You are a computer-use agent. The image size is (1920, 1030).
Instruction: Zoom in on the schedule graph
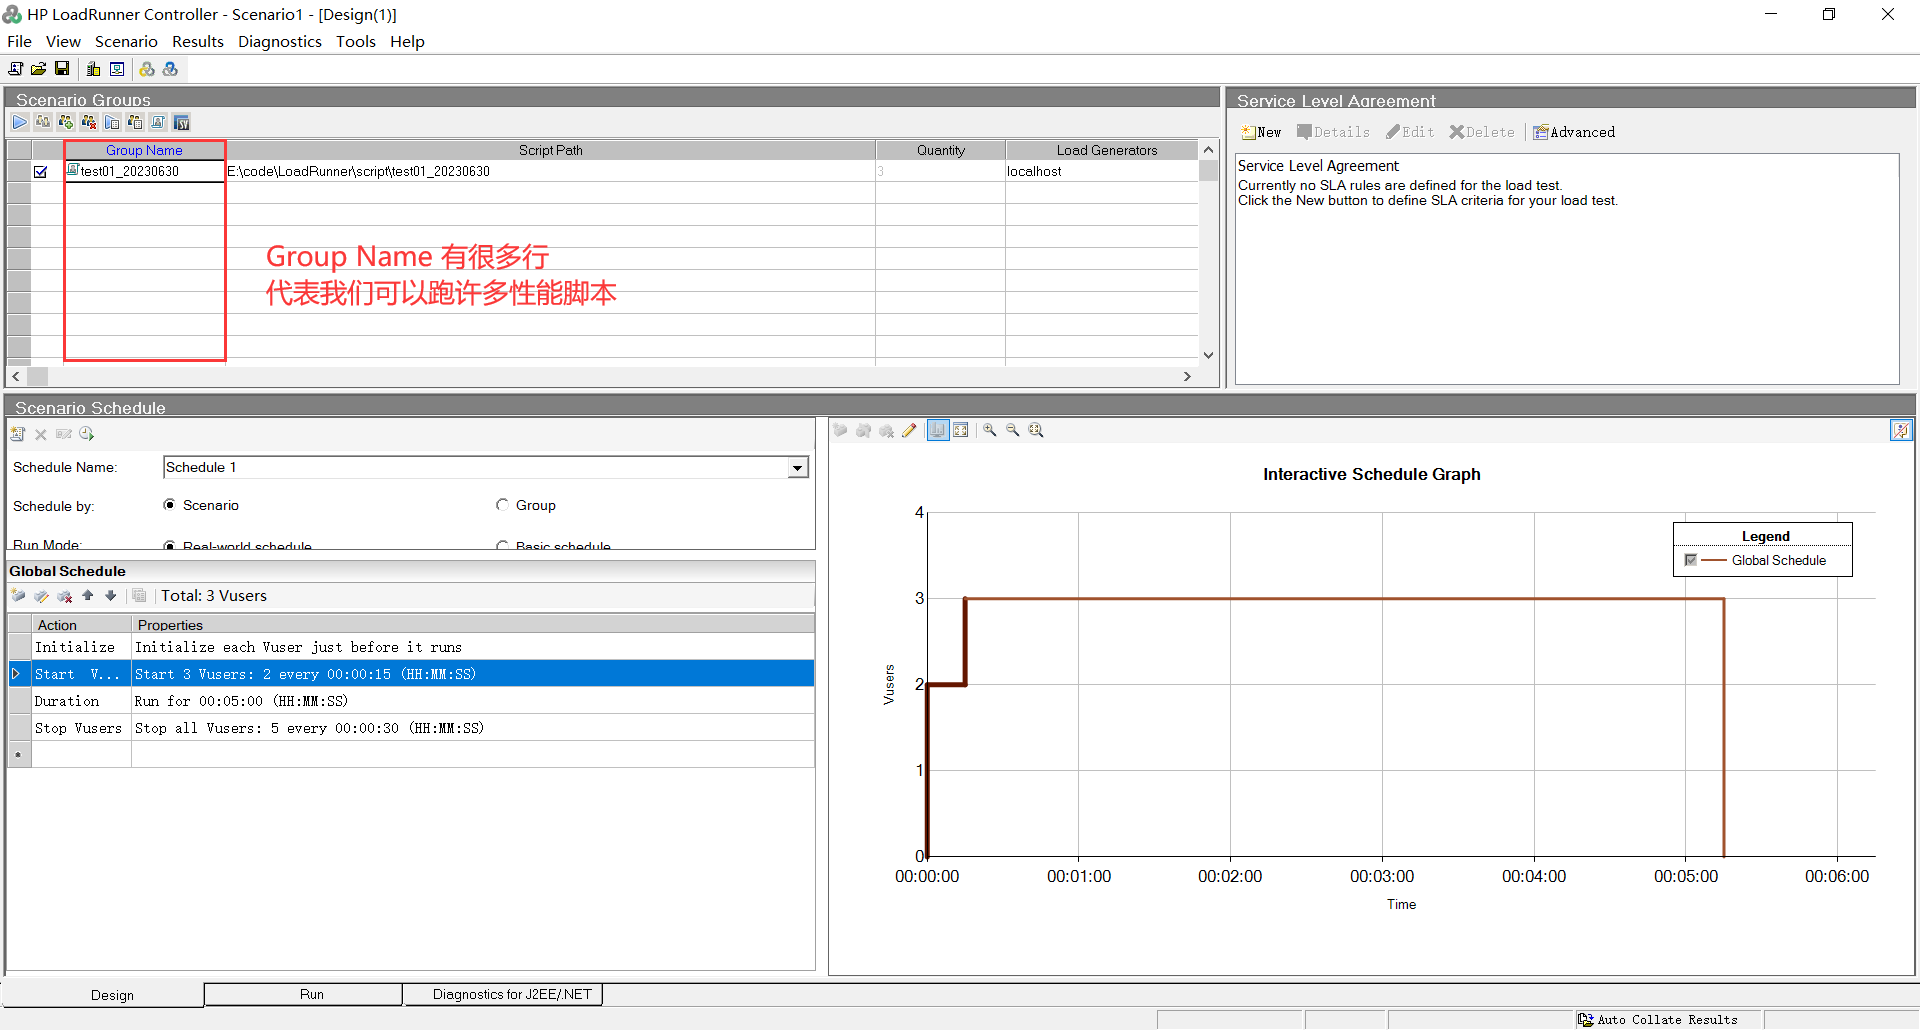click(990, 430)
